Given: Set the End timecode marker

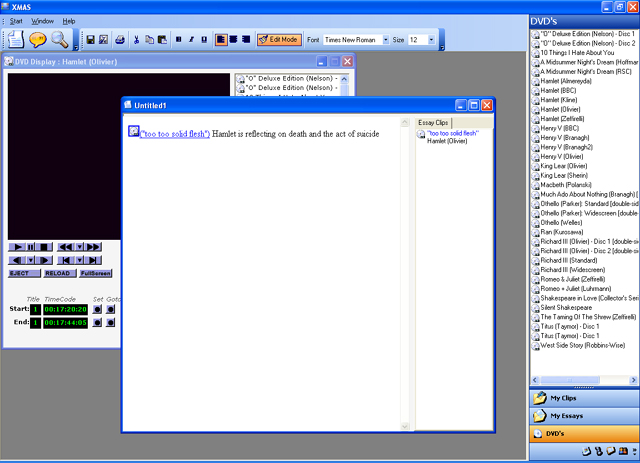Looking at the screenshot, I should (97, 323).
